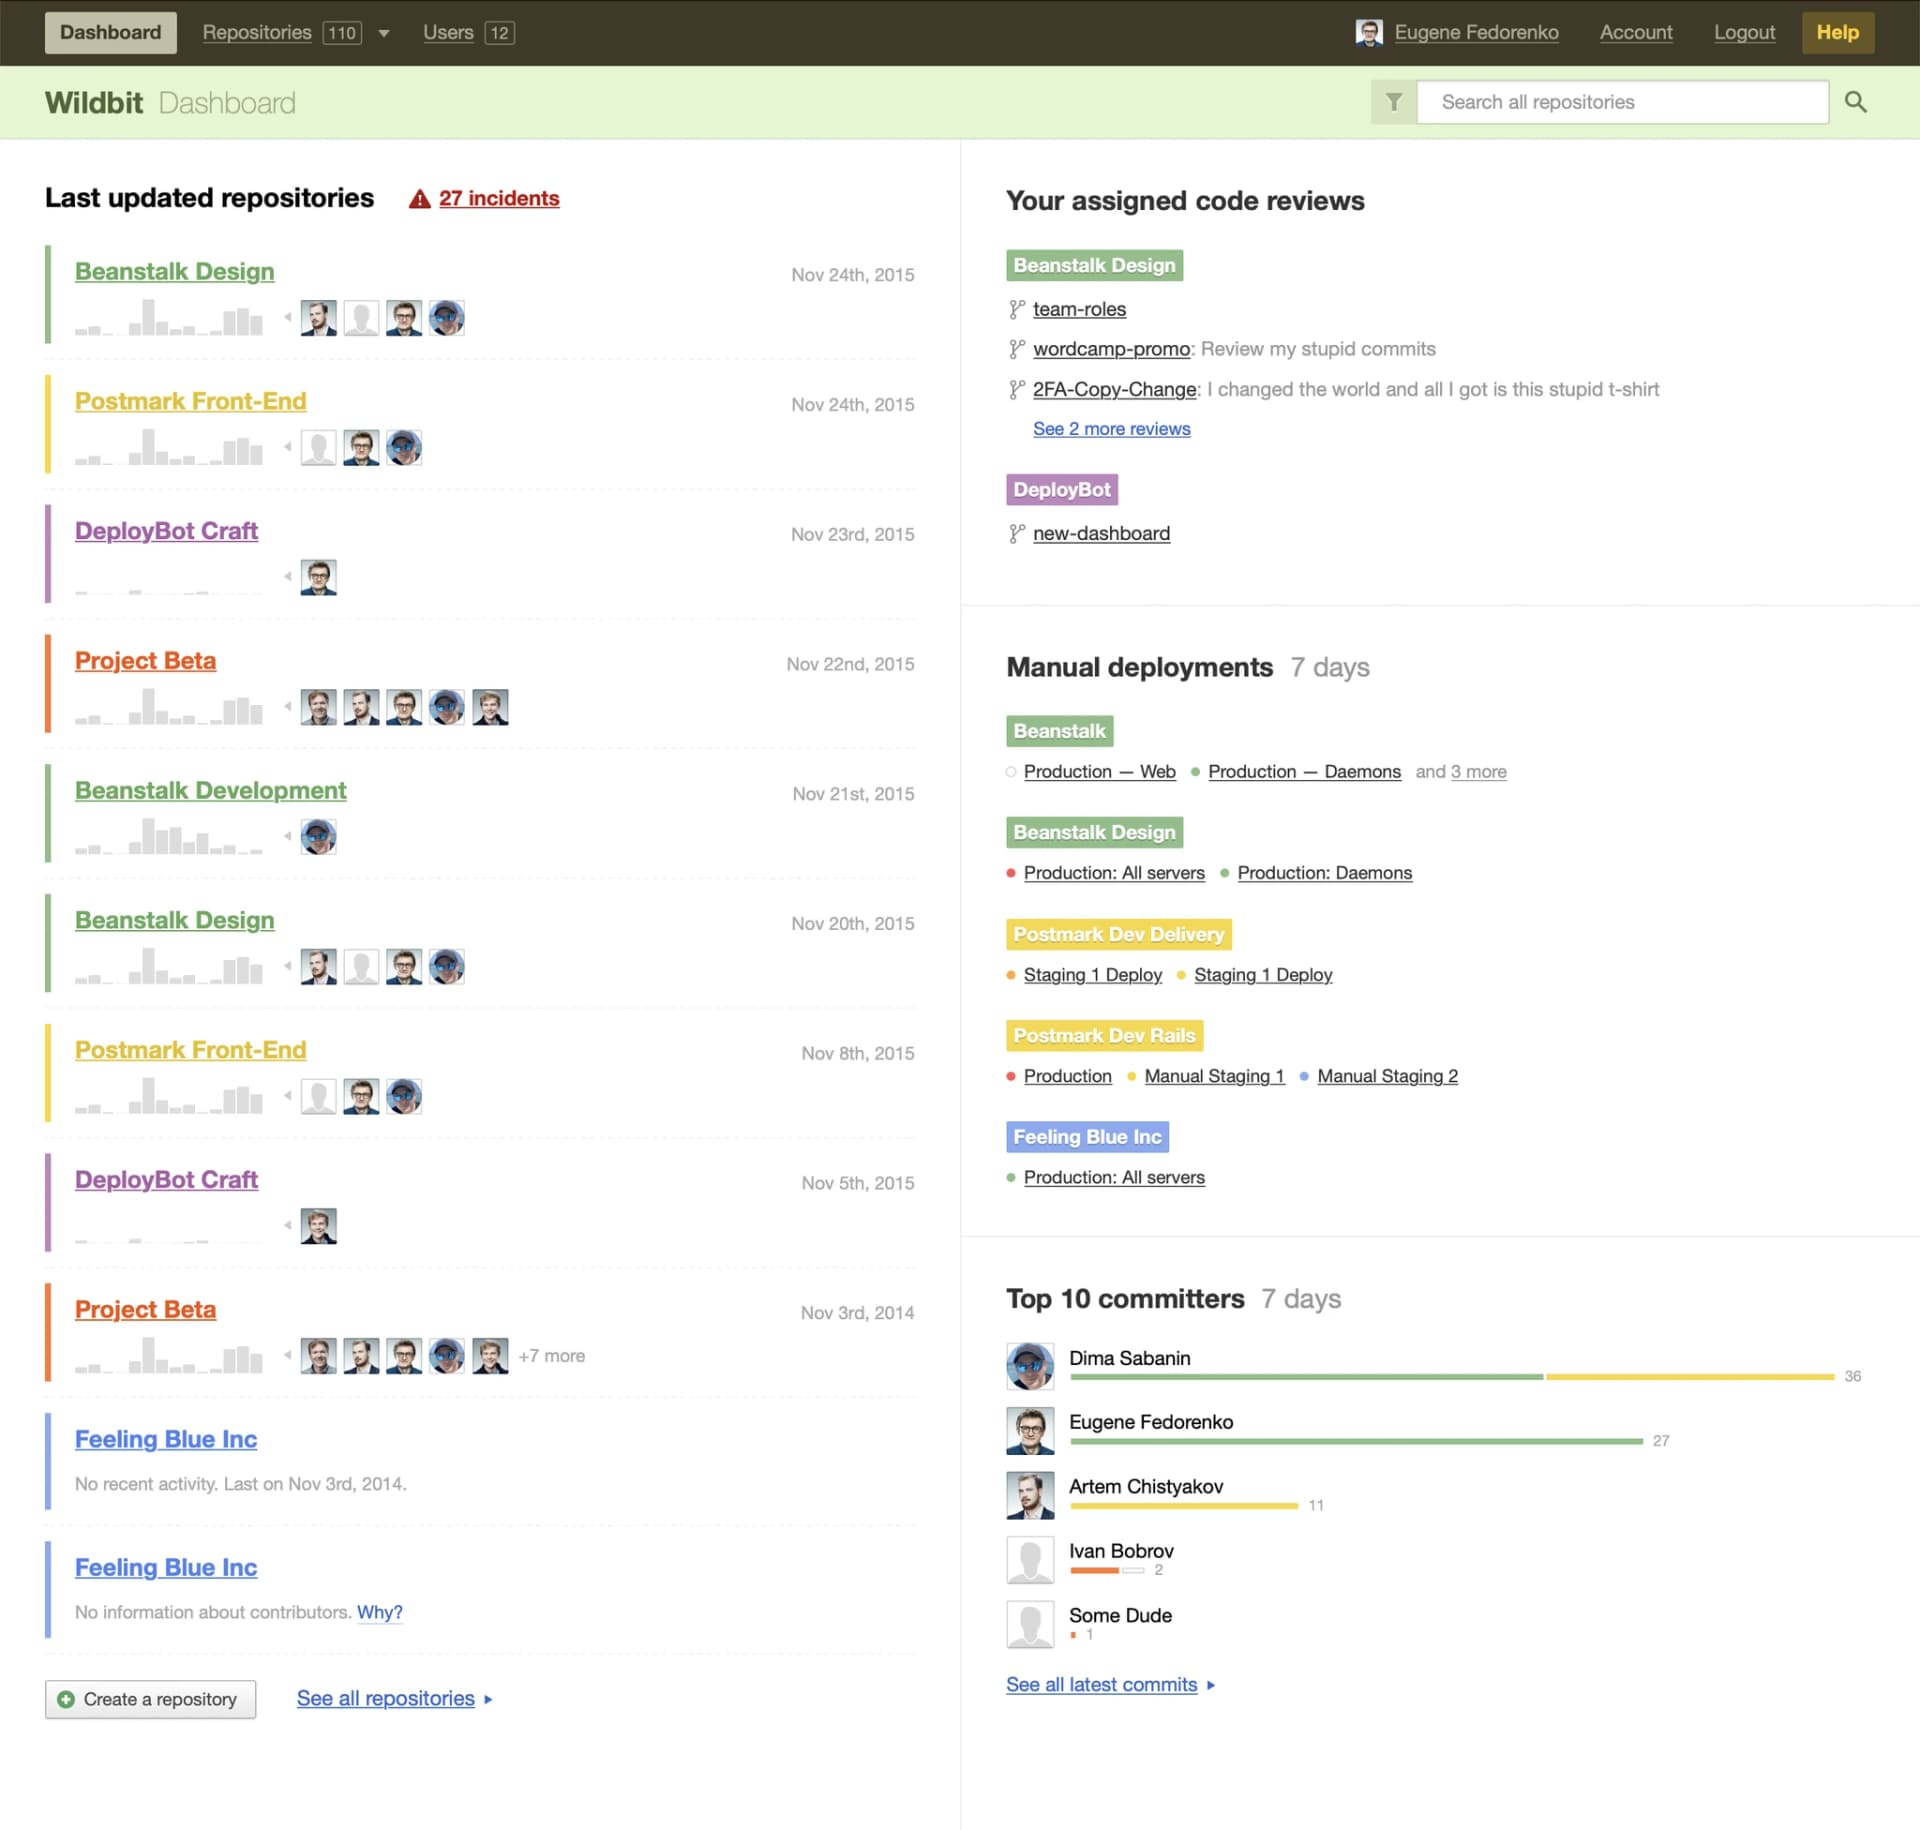The height and width of the screenshot is (1830, 1920).
Task: Click last avatar in Project Beta Nov 22nd row
Action: click(x=490, y=707)
